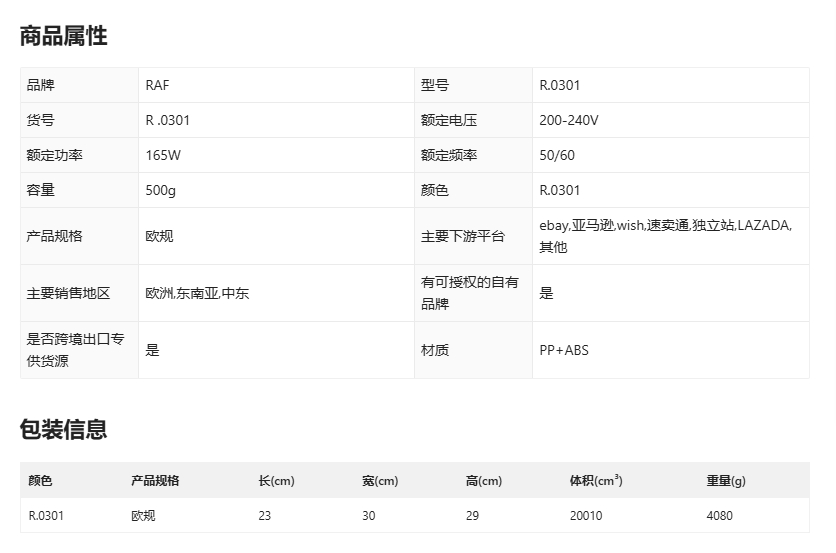Click the 型号 attribute label
Screen dimensions: 836x553
[x=435, y=85]
